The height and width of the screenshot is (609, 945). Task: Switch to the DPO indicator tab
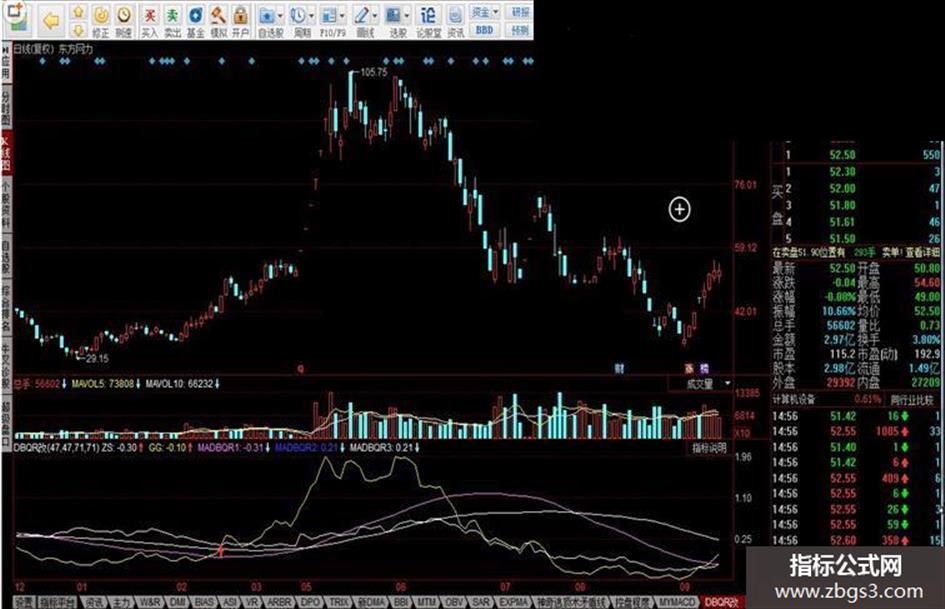[x=310, y=602]
